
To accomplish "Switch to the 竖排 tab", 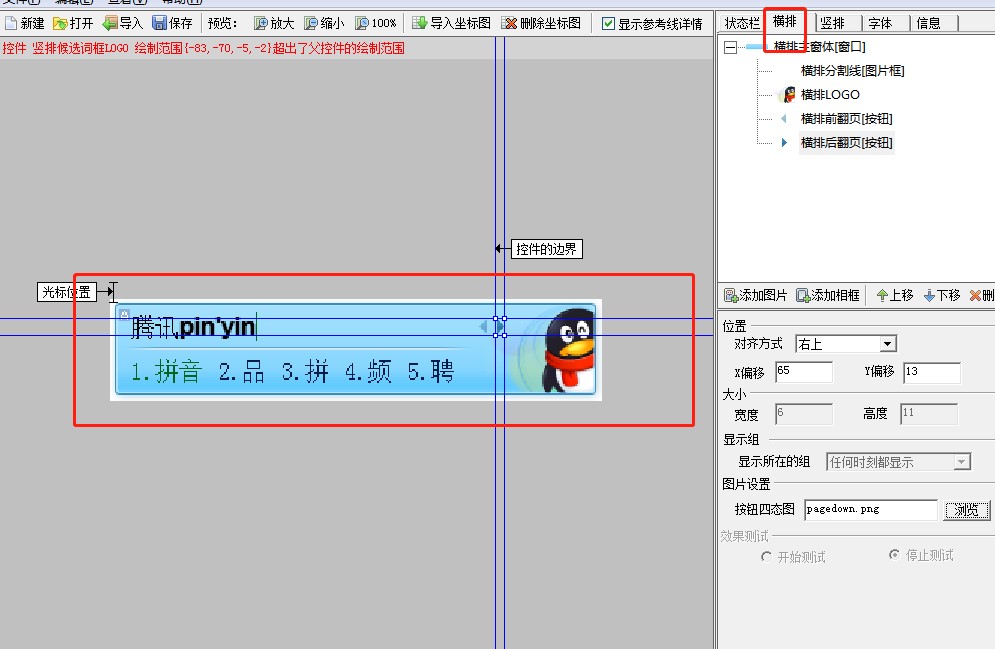I will click(832, 23).
